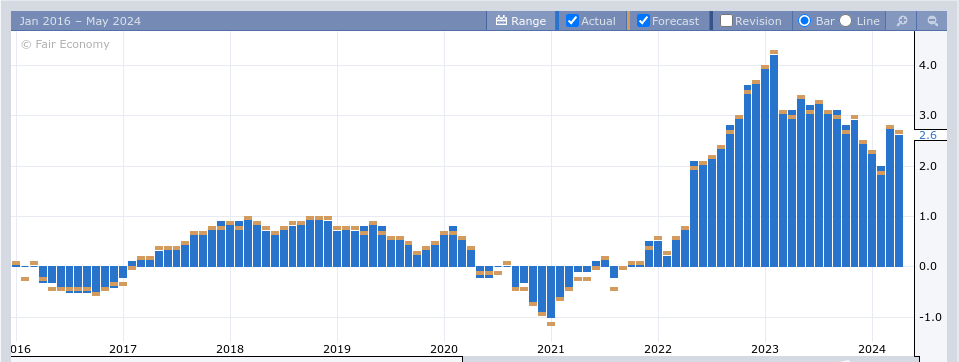The width and height of the screenshot is (959, 362).
Task: Click the zoom in magnifier icon
Action: (902, 21)
